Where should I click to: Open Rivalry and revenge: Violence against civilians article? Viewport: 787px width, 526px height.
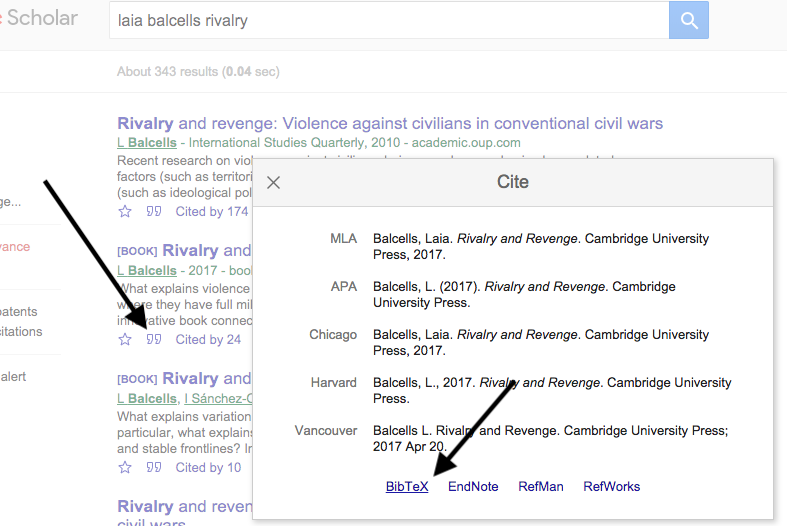390,123
